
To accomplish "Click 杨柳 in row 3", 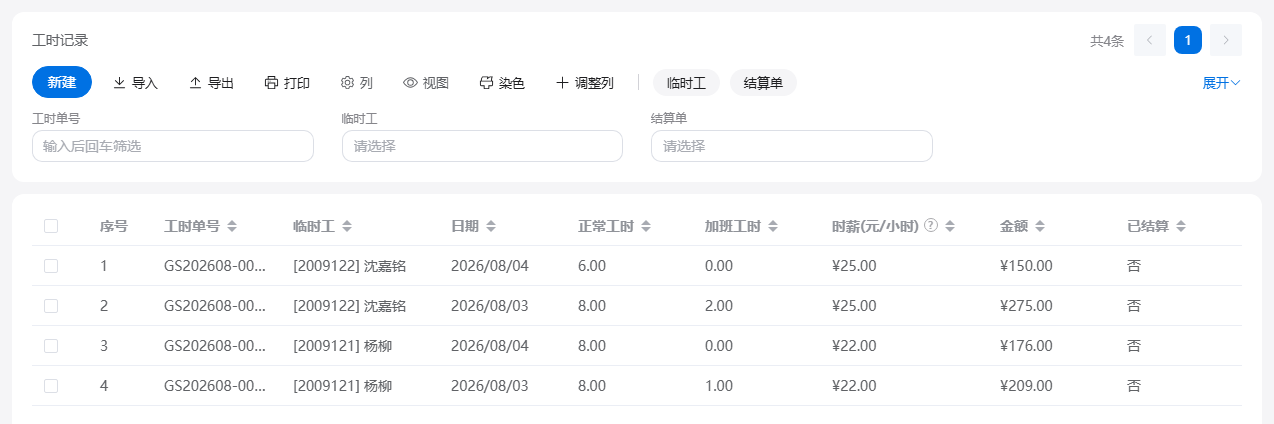I will [x=377, y=346].
